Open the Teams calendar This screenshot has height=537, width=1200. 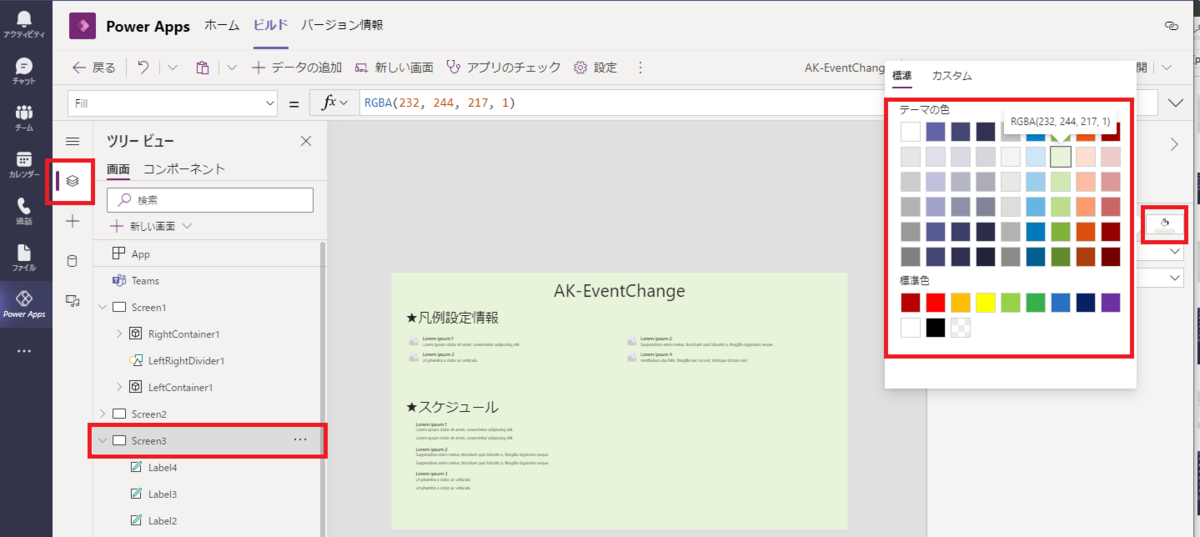pos(24,165)
